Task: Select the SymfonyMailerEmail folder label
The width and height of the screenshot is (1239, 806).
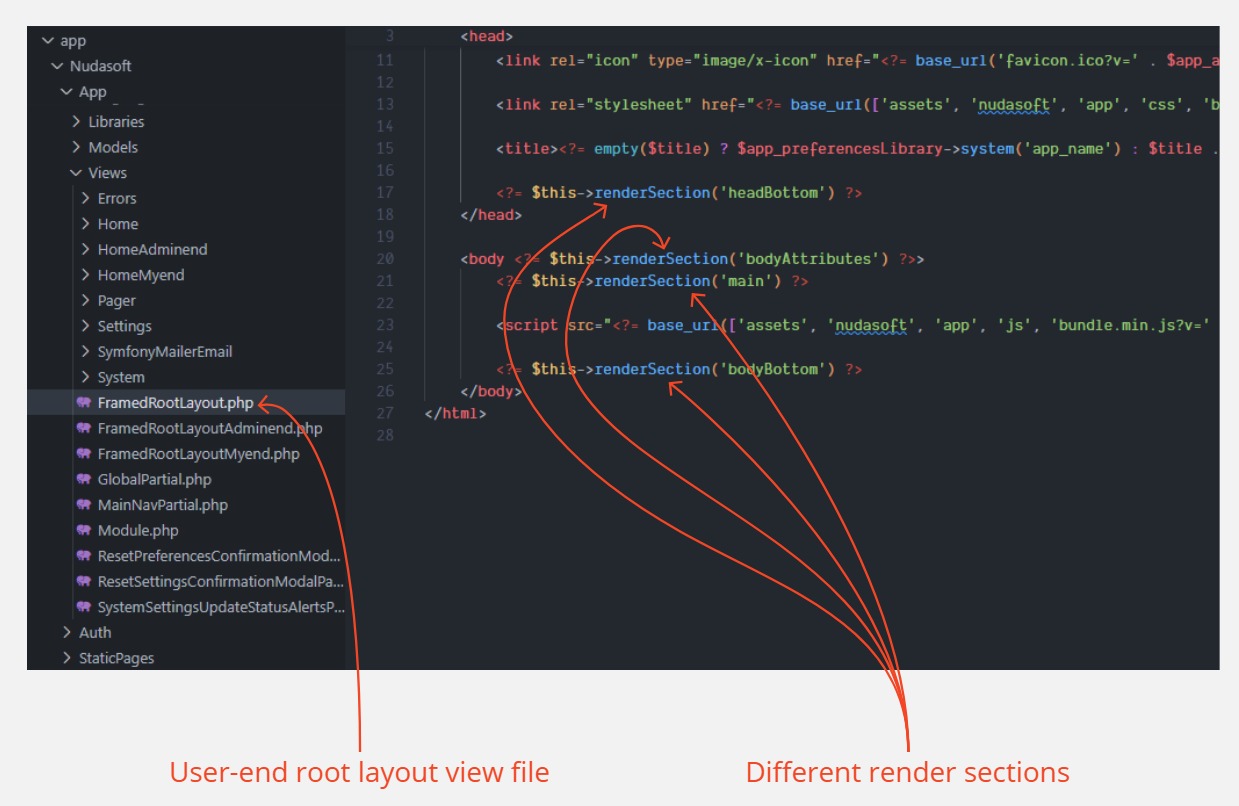Action: pos(165,351)
